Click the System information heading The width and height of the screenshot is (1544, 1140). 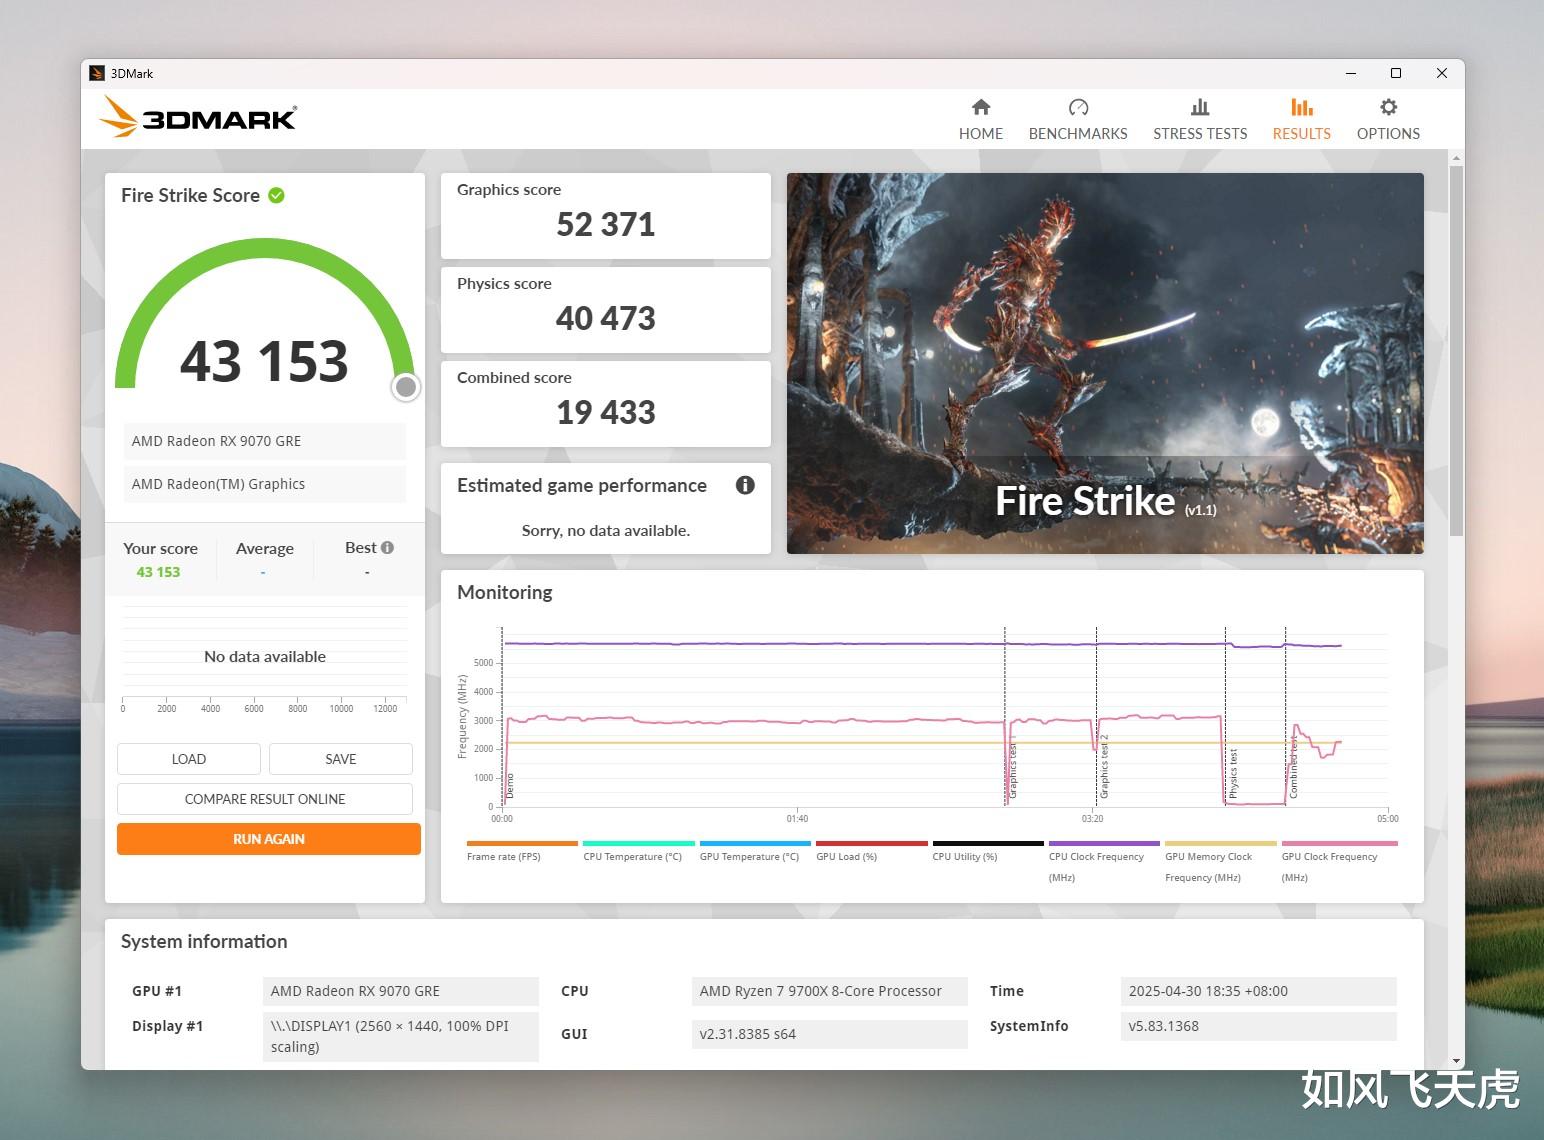pos(204,941)
